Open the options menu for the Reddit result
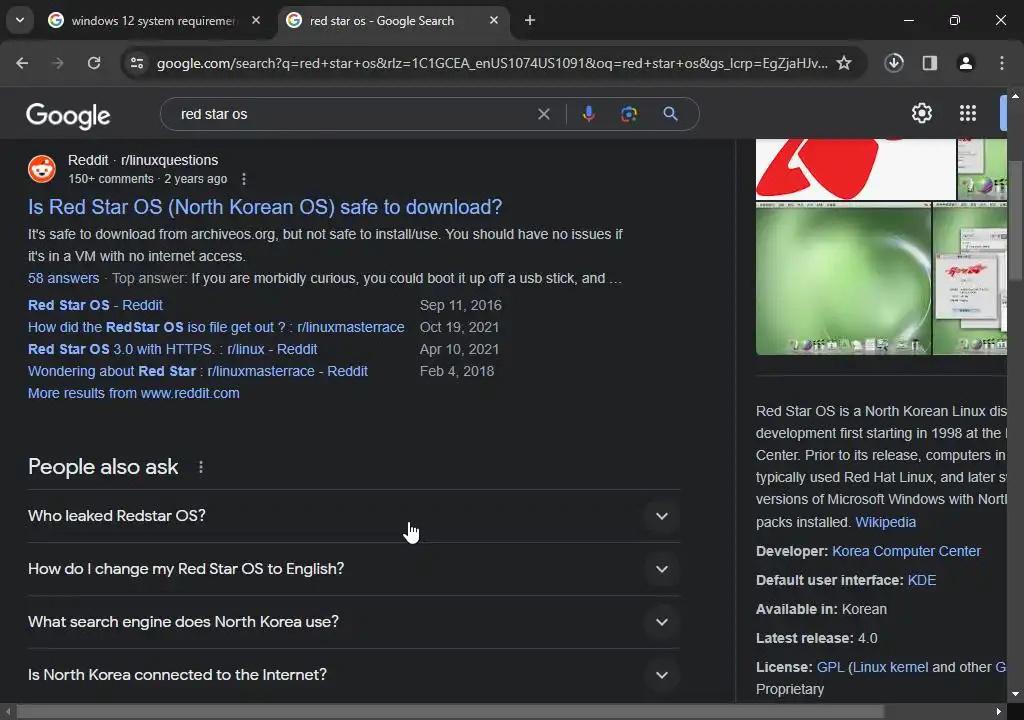 pos(244,179)
